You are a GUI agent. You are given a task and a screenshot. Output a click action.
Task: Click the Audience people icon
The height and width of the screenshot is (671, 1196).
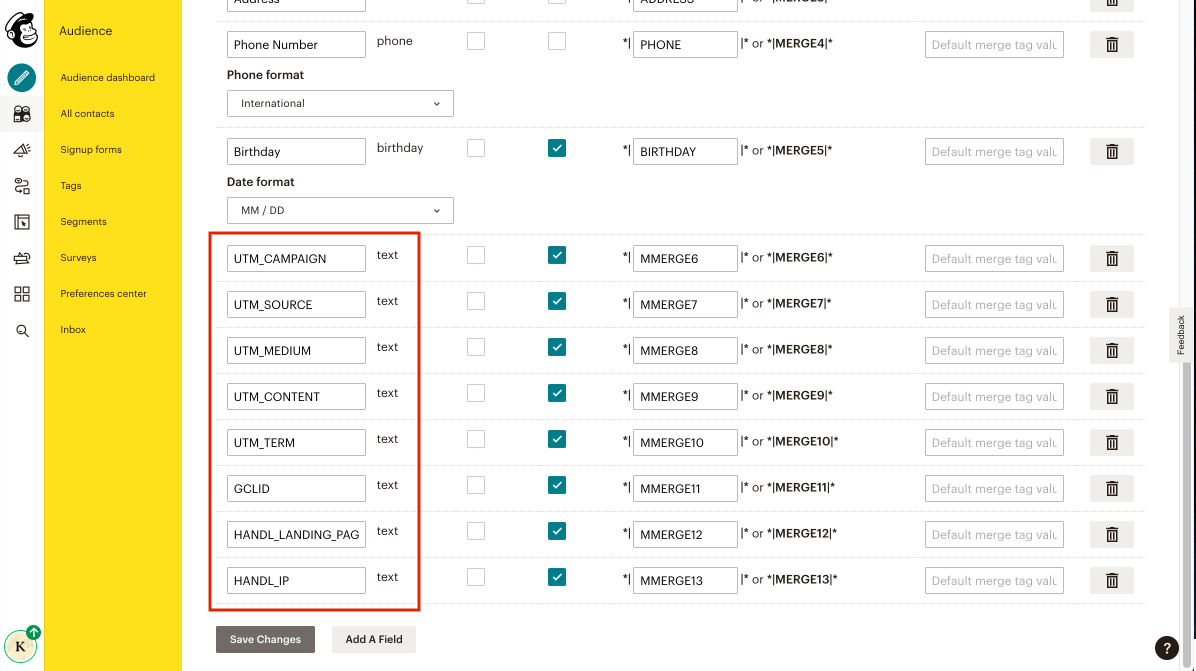[22, 113]
